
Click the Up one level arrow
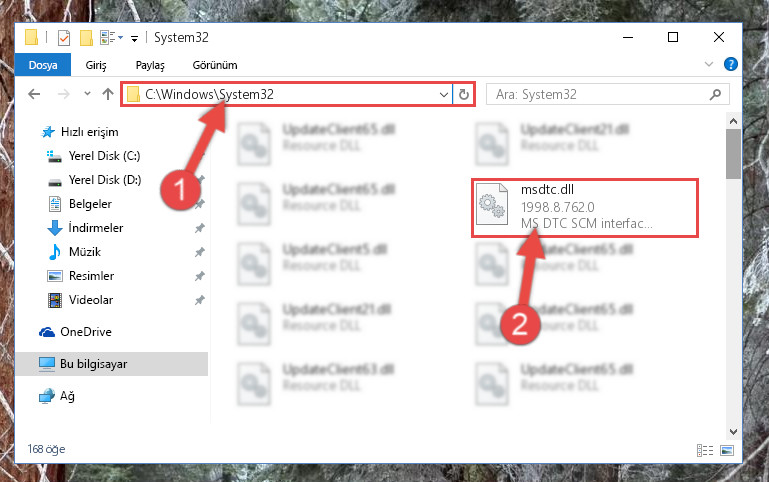click(108, 94)
